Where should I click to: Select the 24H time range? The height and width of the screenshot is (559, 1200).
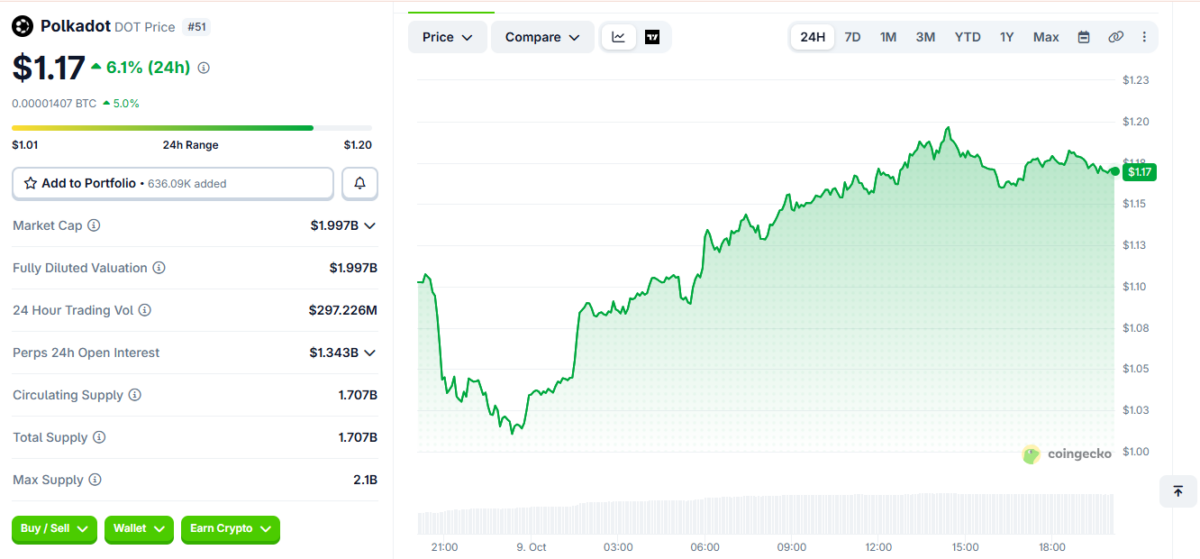coord(813,37)
